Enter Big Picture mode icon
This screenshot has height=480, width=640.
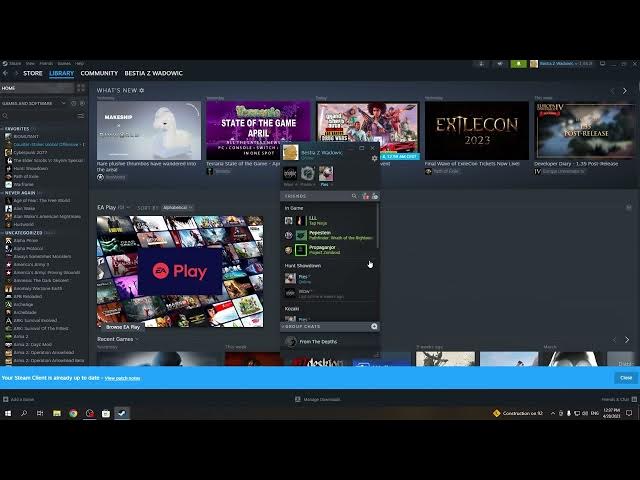602,64
